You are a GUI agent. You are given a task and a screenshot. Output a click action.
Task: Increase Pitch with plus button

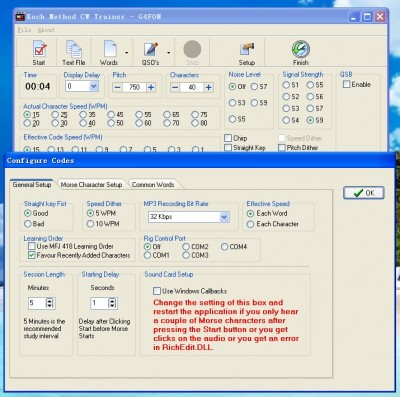click(151, 88)
